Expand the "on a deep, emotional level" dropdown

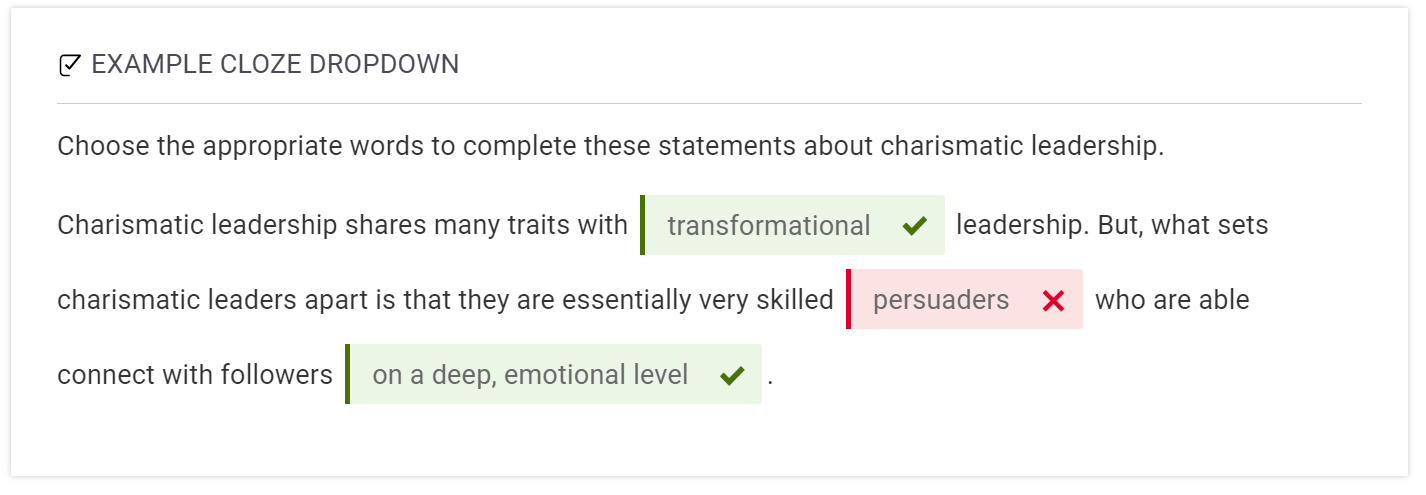click(530, 375)
